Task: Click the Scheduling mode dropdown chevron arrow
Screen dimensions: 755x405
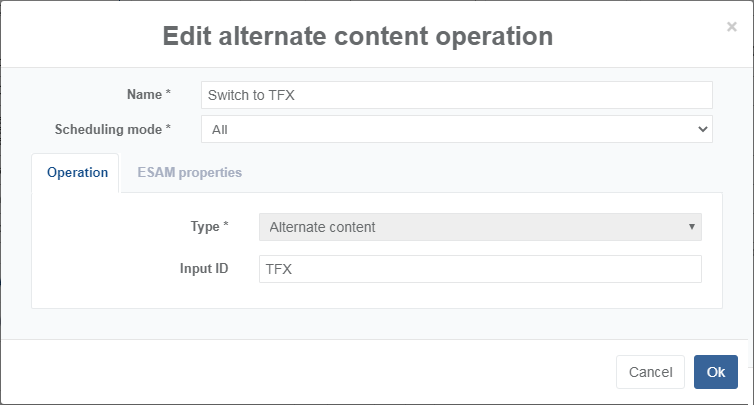Action: tap(702, 129)
